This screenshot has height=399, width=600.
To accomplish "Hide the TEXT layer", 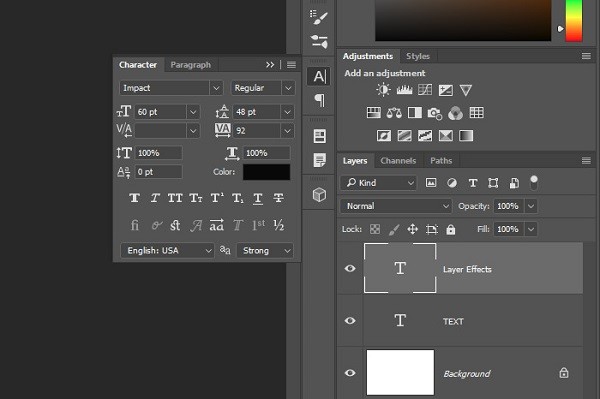I will [x=350, y=321].
